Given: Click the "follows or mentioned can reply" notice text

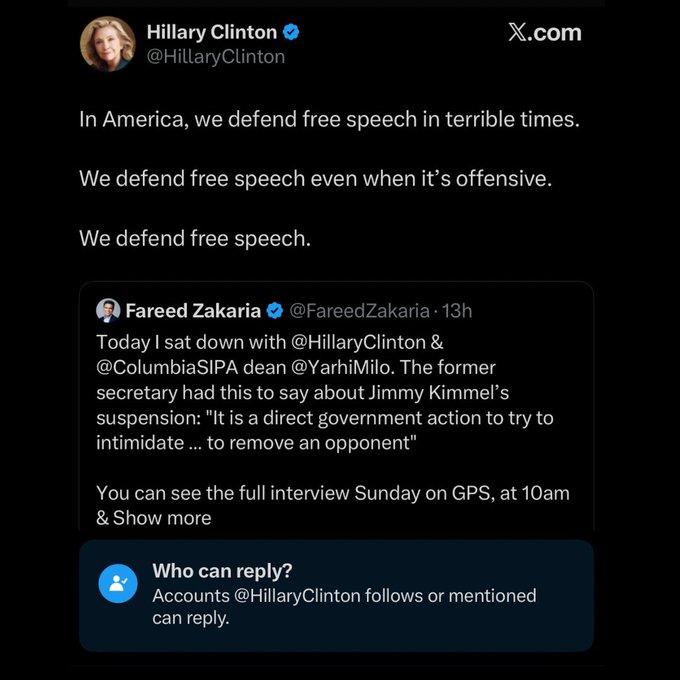Looking at the screenshot, I should [x=344, y=606].
